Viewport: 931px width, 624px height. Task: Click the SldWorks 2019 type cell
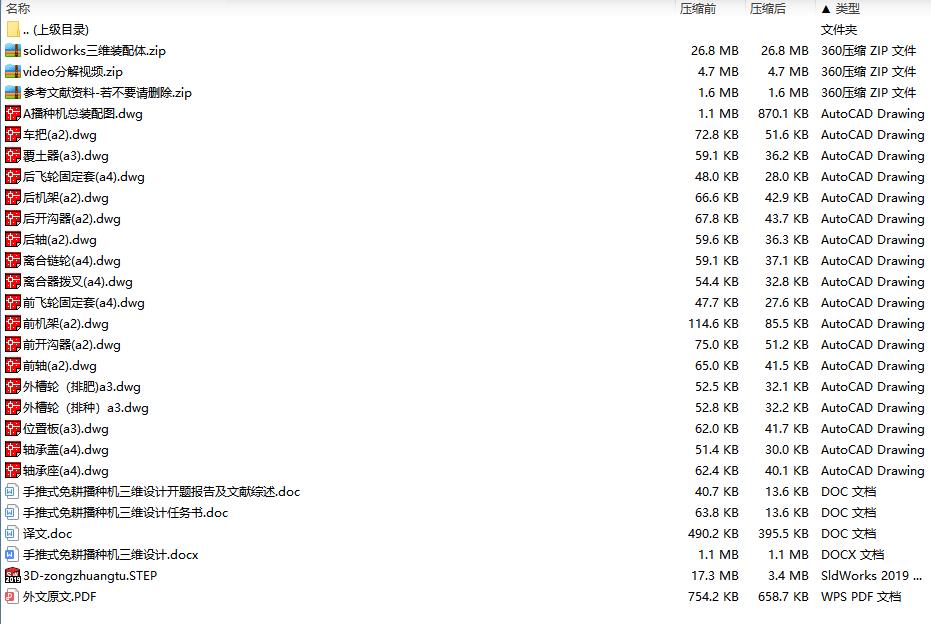tap(872, 575)
